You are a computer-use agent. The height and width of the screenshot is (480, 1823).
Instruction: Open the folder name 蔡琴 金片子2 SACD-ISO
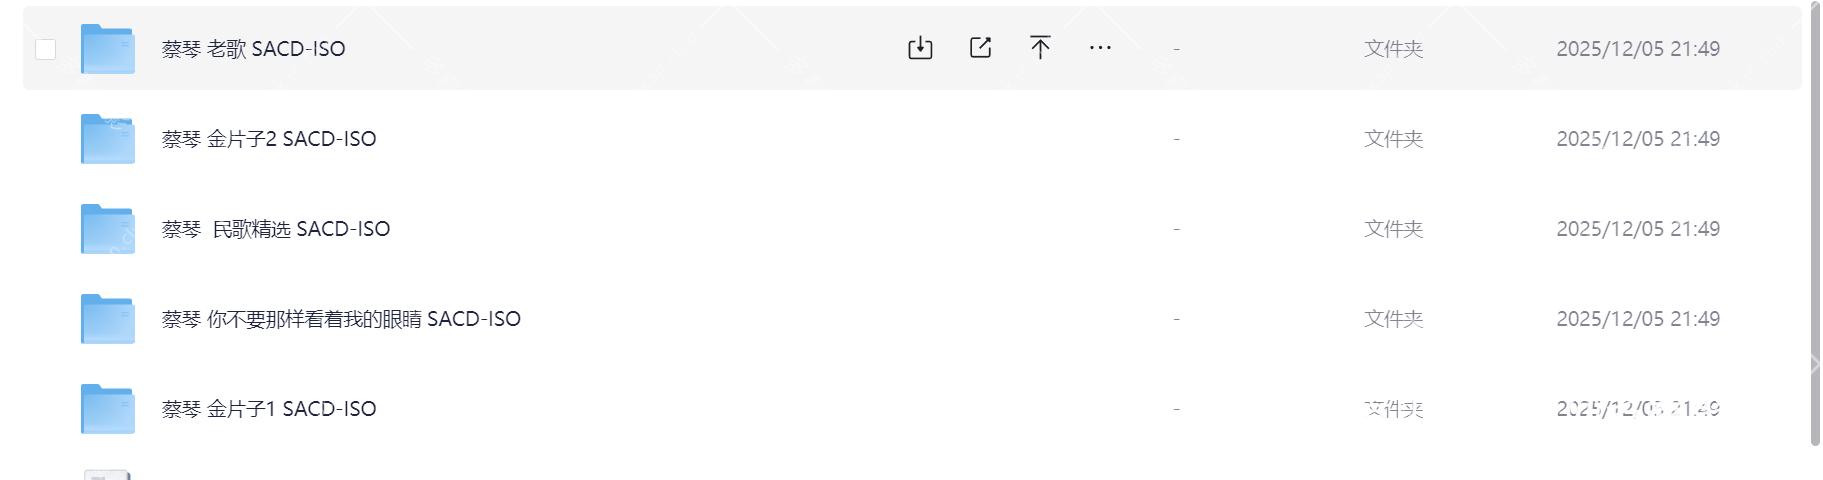pyautogui.click(x=269, y=139)
